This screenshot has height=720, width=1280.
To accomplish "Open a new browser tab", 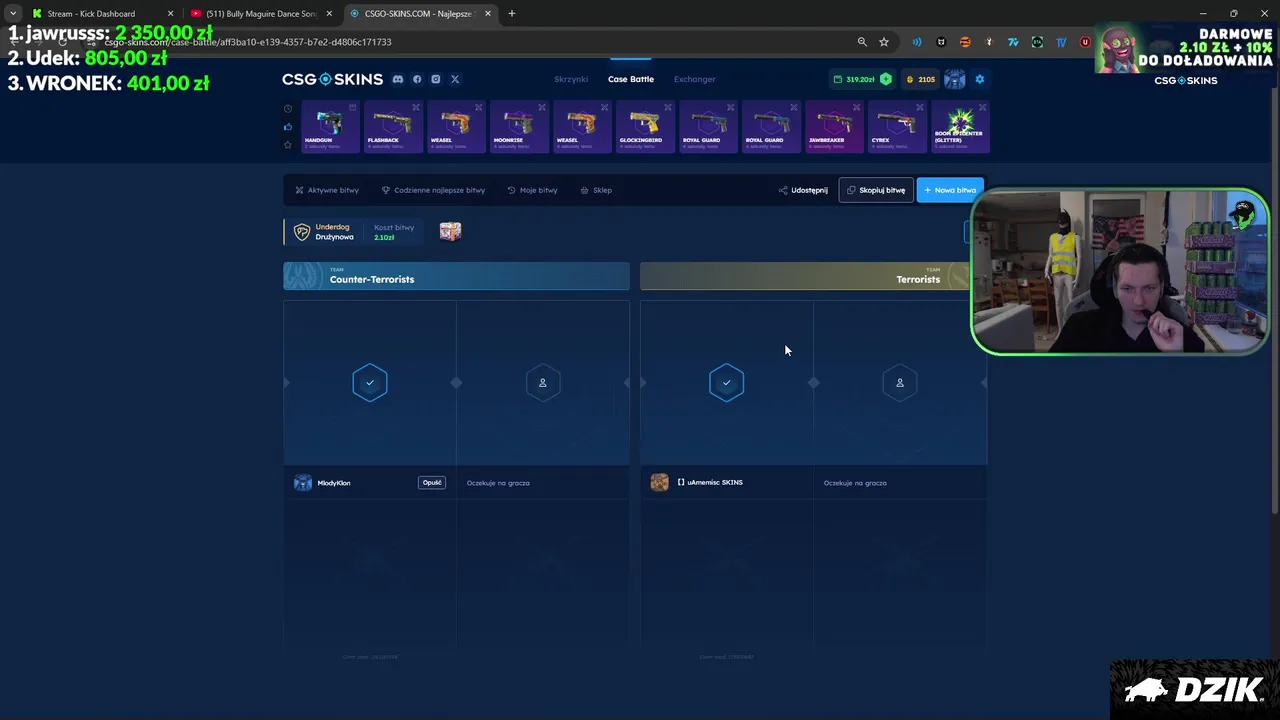I will tap(512, 14).
